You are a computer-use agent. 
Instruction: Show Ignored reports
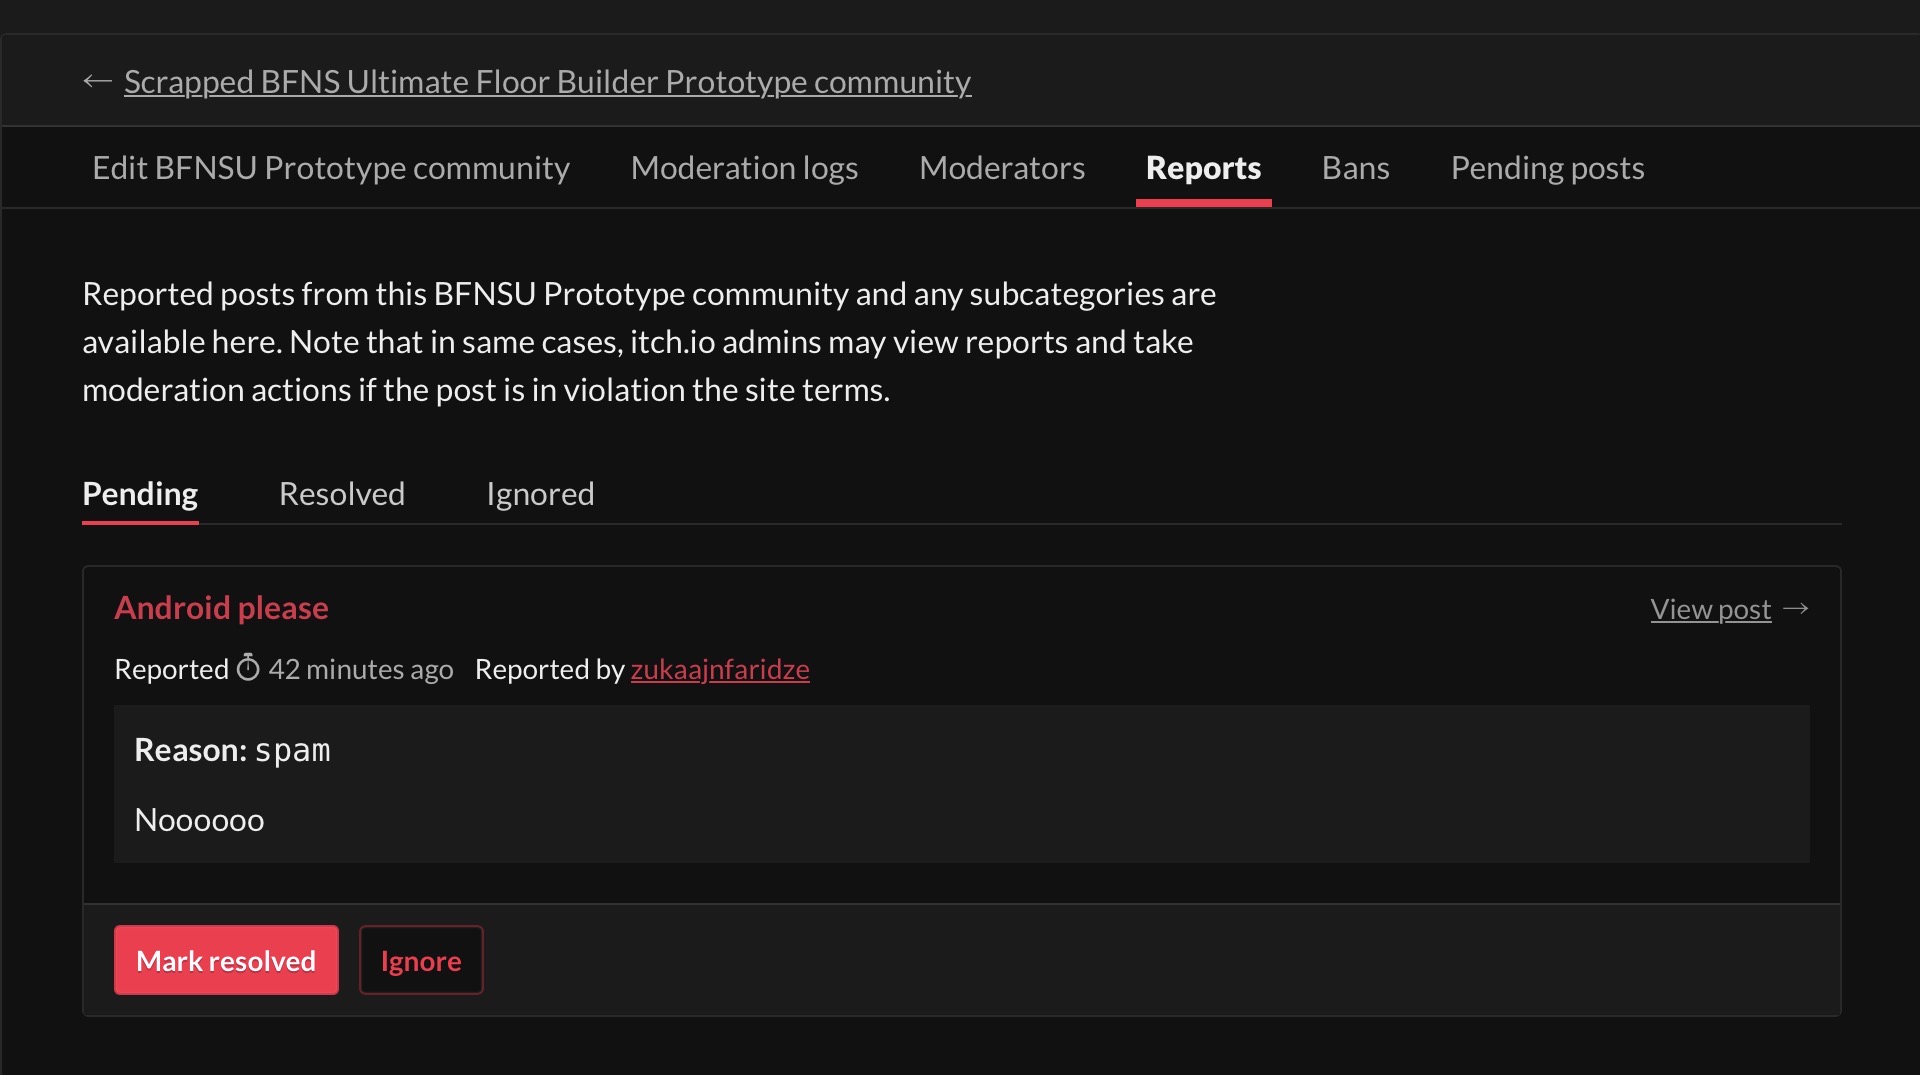pyautogui.click(x=540, y=494)
